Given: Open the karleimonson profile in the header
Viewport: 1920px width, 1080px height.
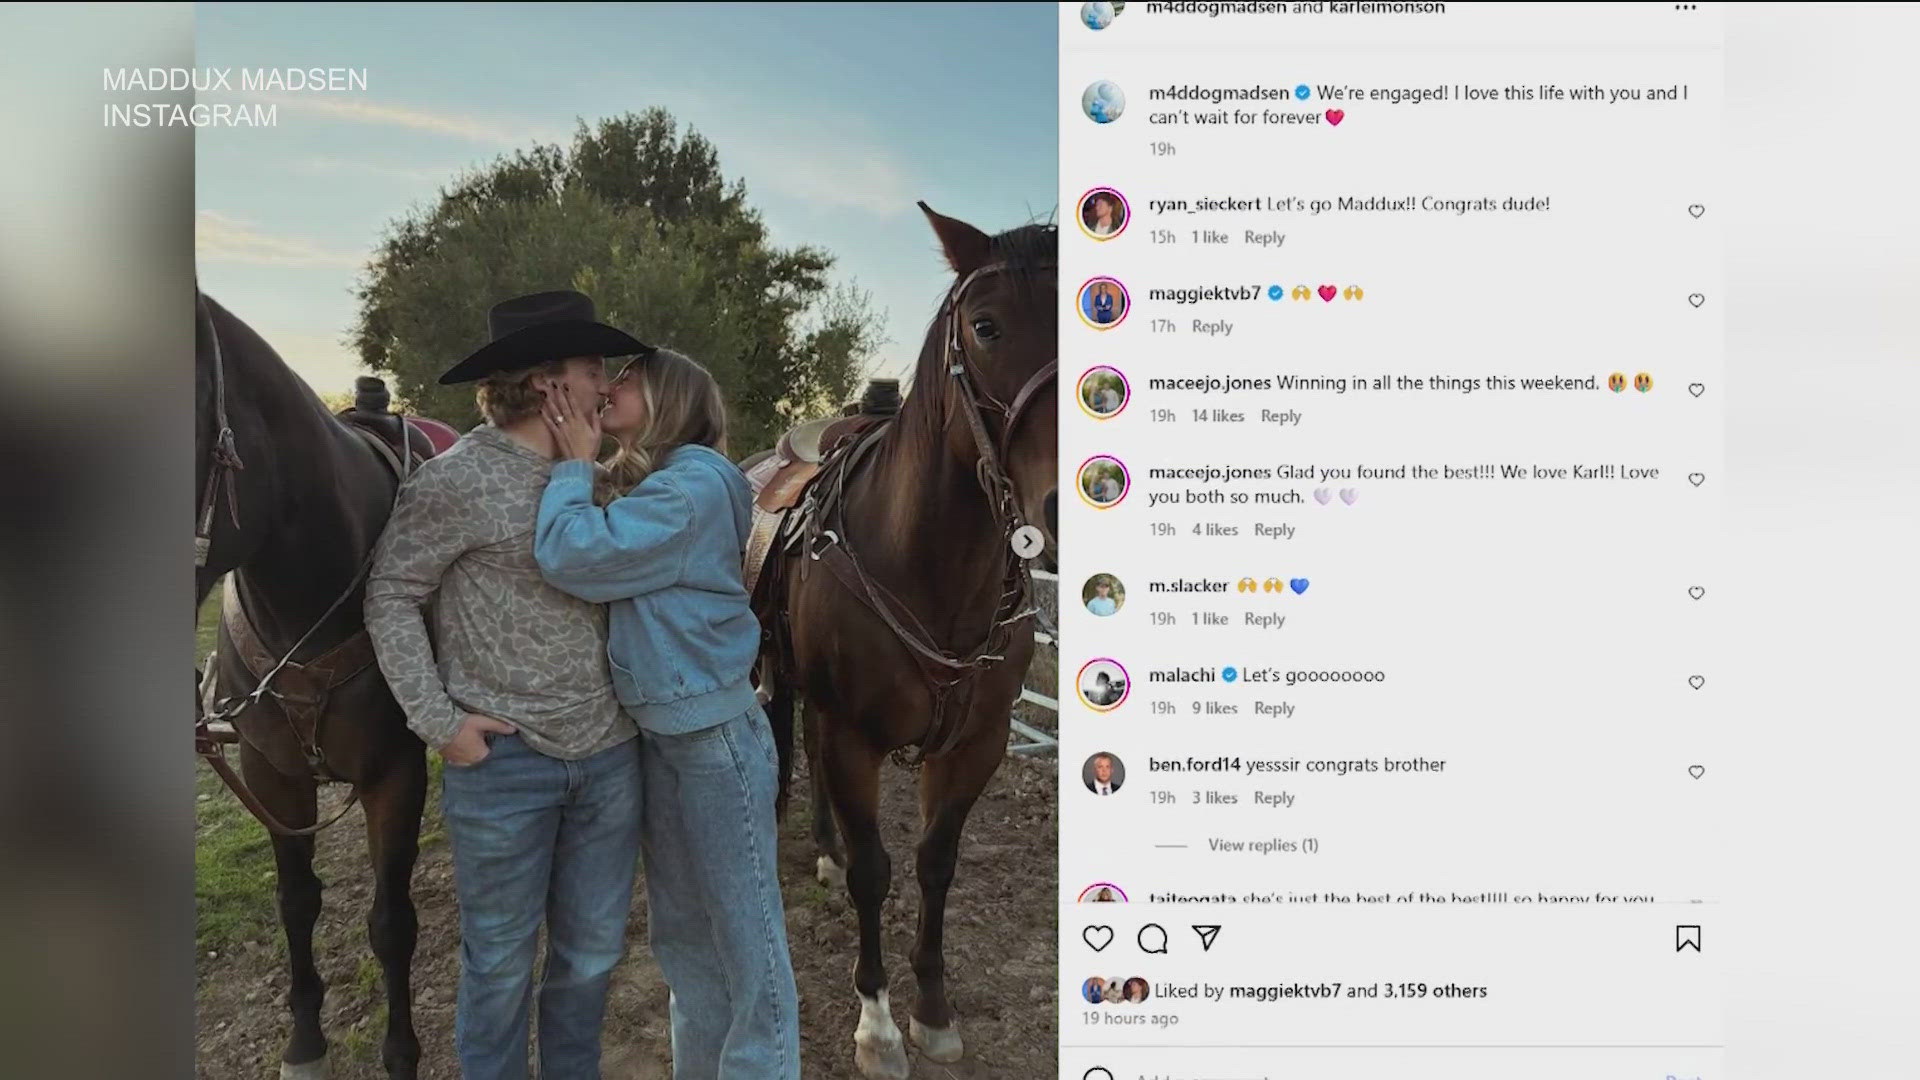Looking at the screenshot, I should (x=1386, y=8).
